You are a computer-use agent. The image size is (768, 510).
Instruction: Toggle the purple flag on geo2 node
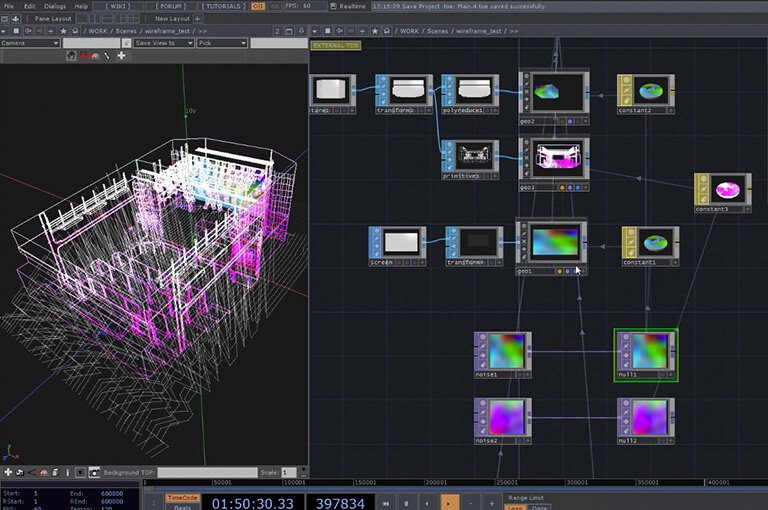coord(570,120)
